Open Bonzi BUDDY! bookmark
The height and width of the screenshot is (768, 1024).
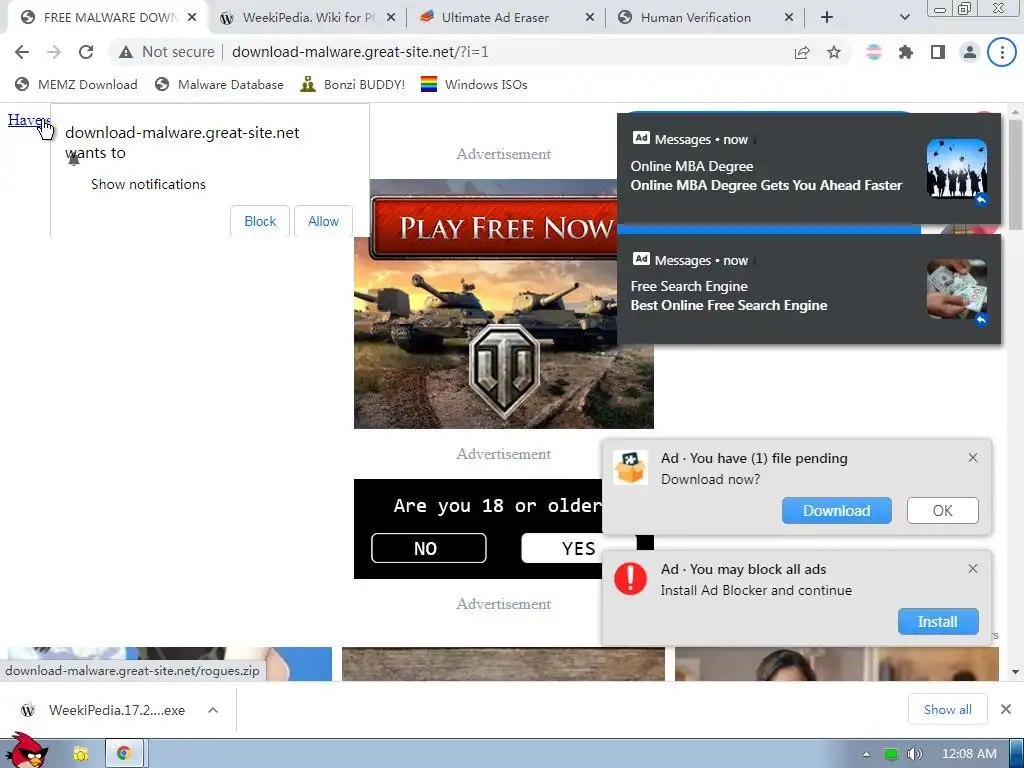pos(353,84)
